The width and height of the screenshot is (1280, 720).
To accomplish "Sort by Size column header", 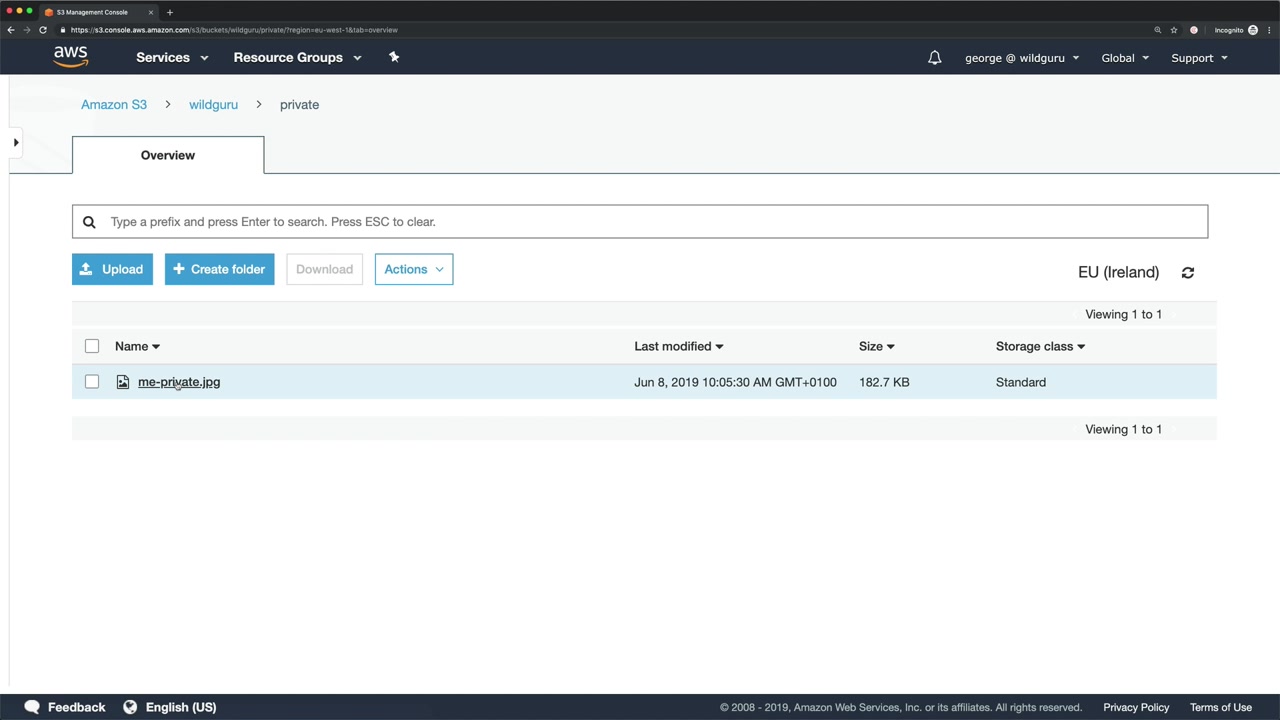I will coord(876,346).
